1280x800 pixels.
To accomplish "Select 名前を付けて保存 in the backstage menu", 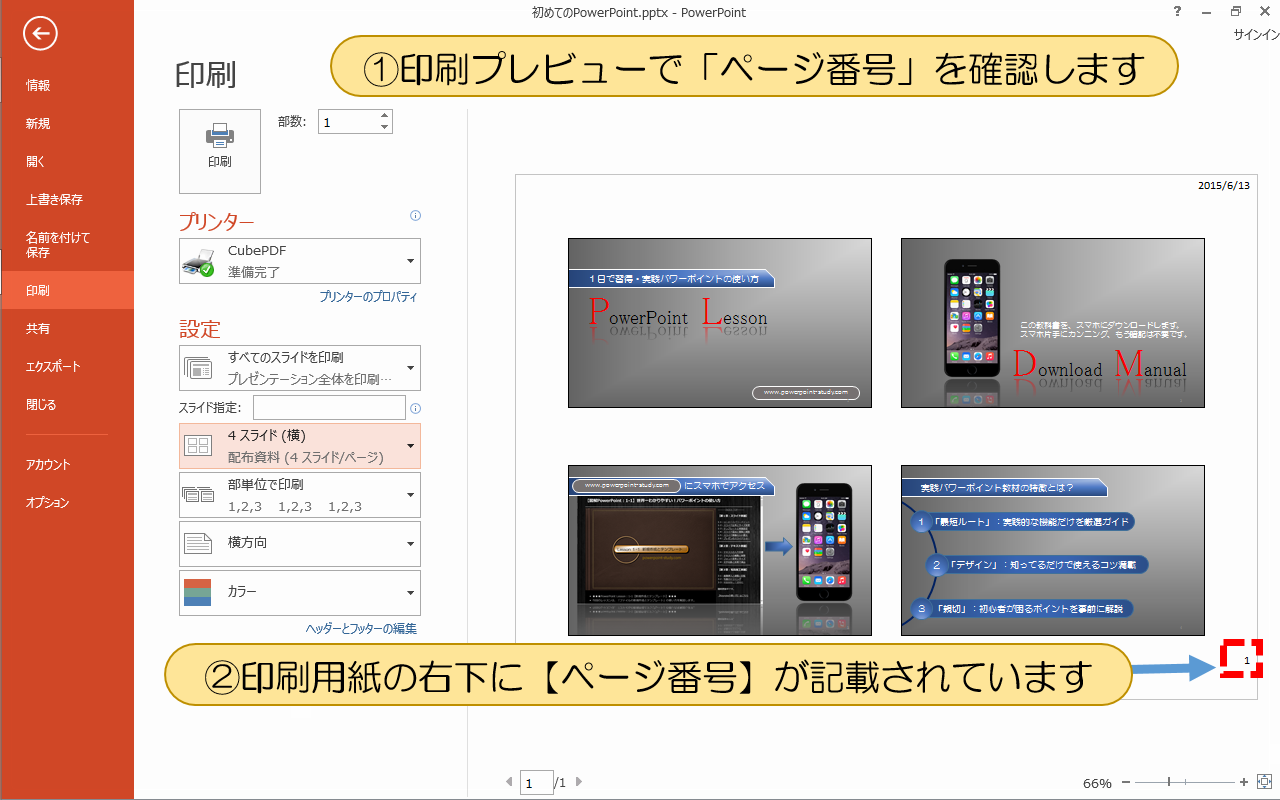I will tap(67, 245).
